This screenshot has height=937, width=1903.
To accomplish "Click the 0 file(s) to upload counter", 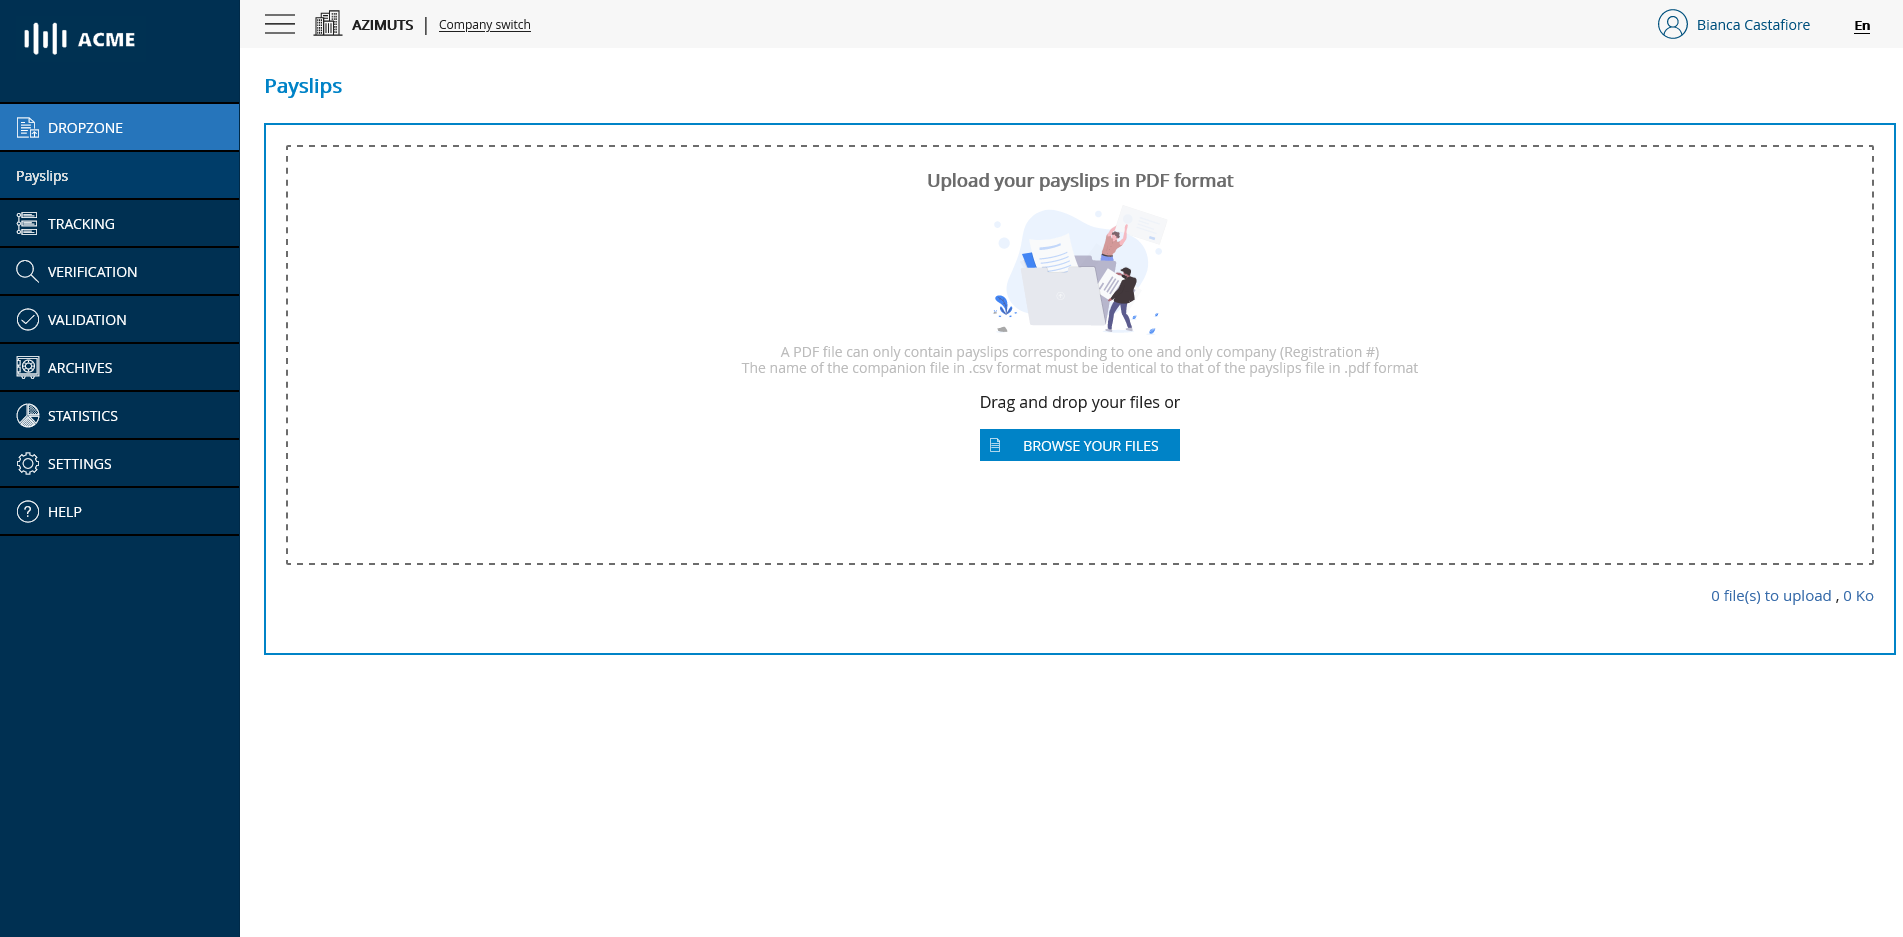I will (x=1770, y=595).
